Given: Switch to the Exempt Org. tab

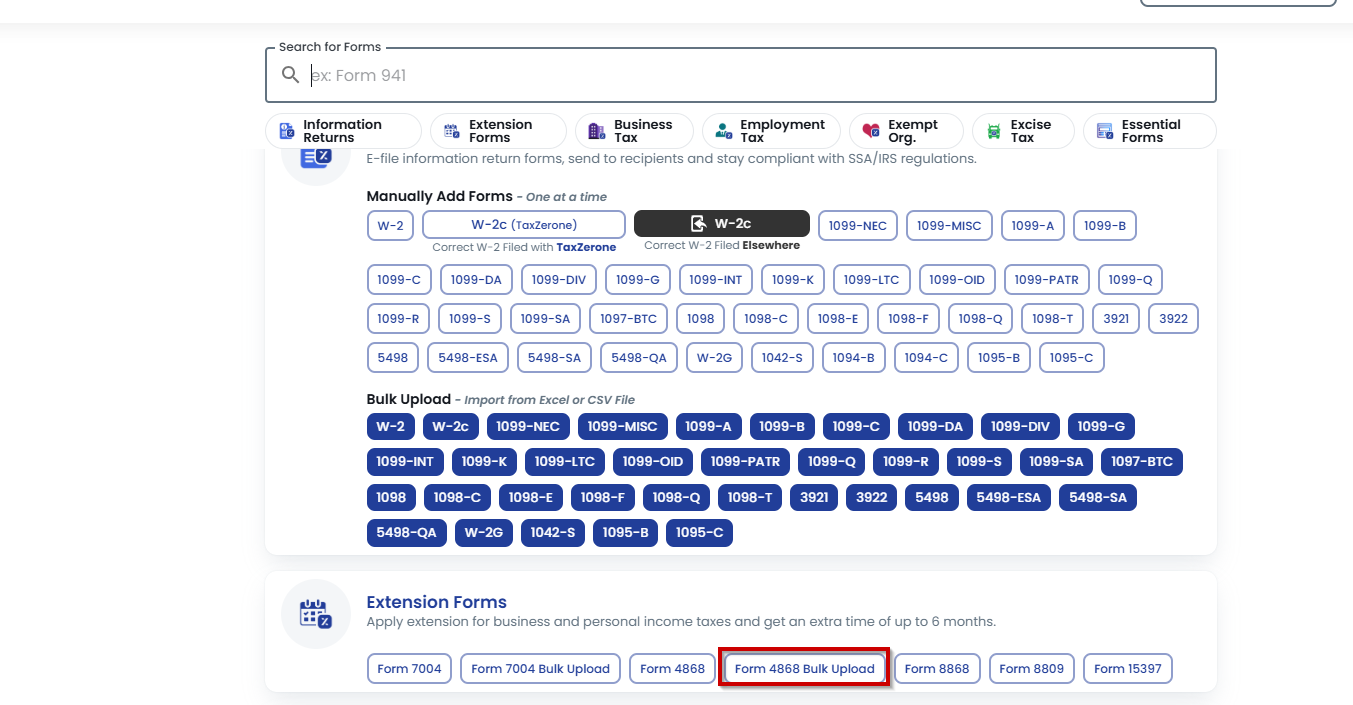Looking at the screenshot, I should click(x=906, y=131).
